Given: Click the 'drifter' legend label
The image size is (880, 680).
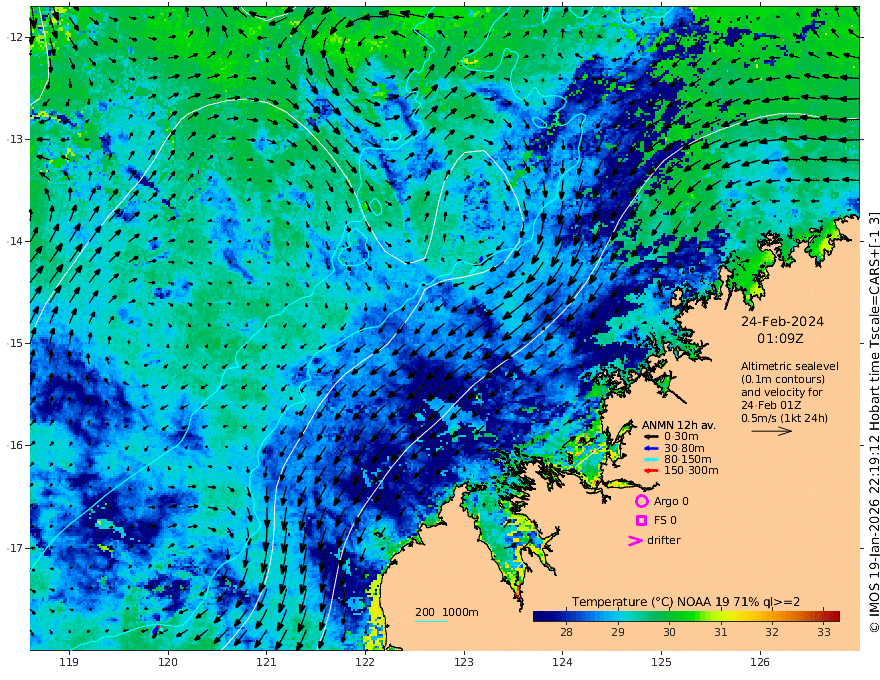Looking at the screenshot, I should click(663, 540).
